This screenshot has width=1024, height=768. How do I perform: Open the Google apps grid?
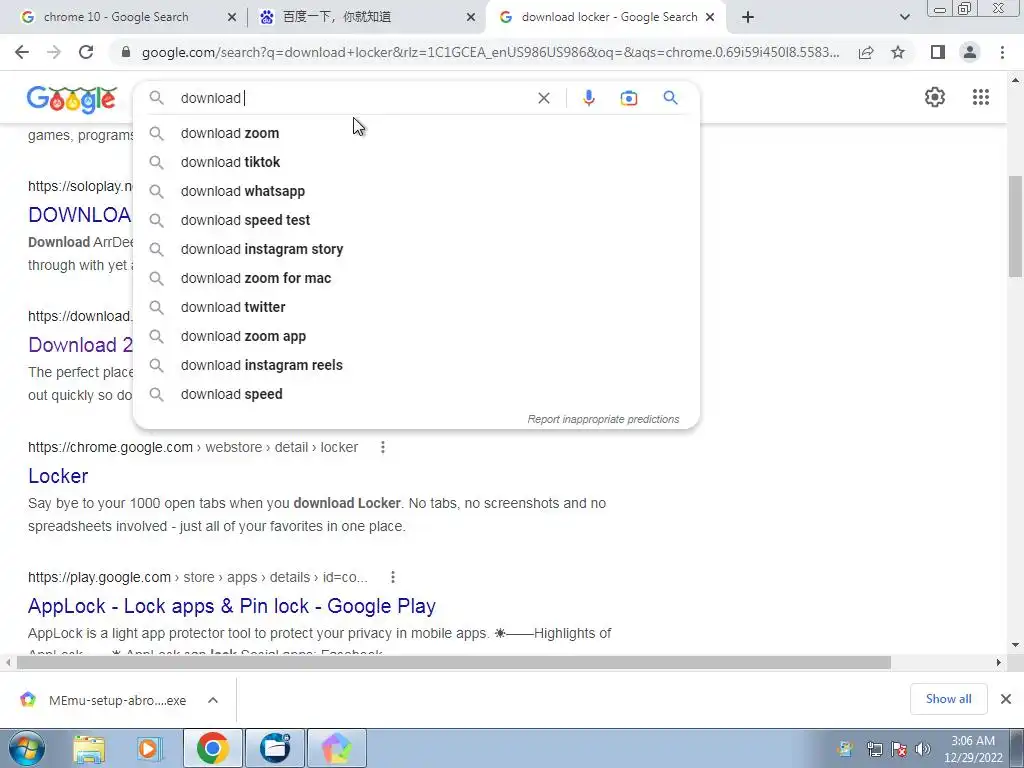[980, 97]
